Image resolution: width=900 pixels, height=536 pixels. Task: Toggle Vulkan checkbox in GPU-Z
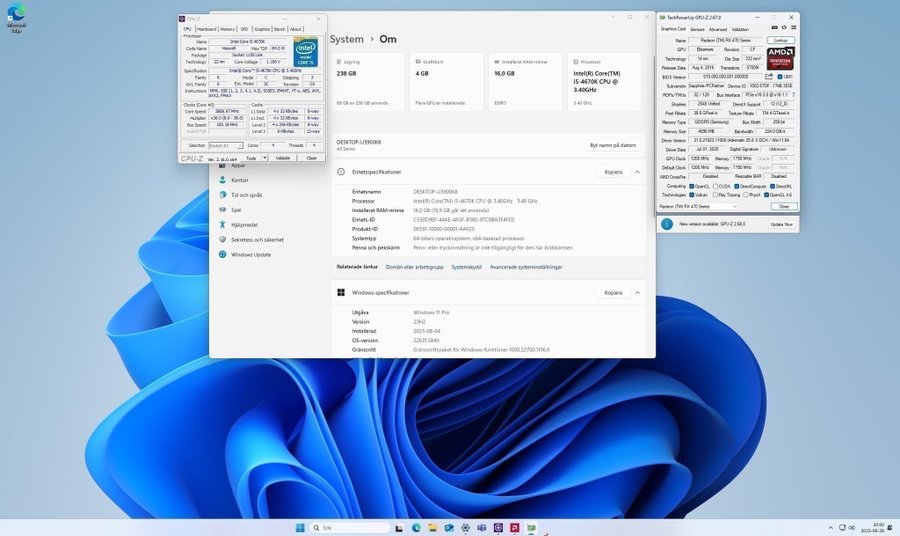692,195
